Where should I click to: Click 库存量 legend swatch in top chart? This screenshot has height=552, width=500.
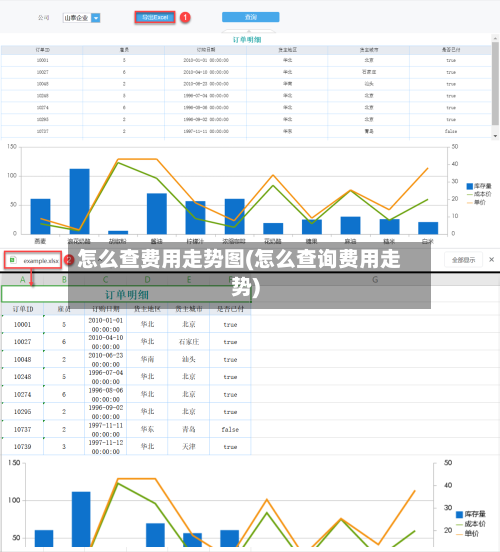(469, 186)
